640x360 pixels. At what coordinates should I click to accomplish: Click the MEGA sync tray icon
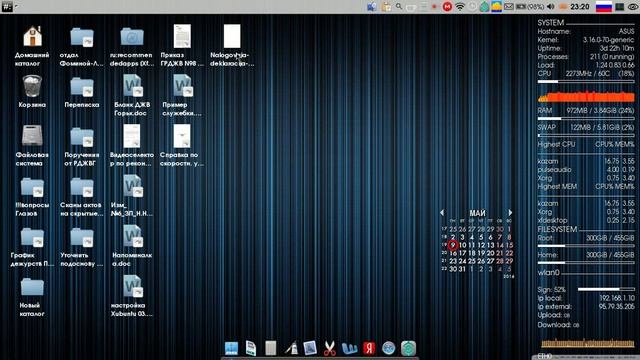coord(447,7)
